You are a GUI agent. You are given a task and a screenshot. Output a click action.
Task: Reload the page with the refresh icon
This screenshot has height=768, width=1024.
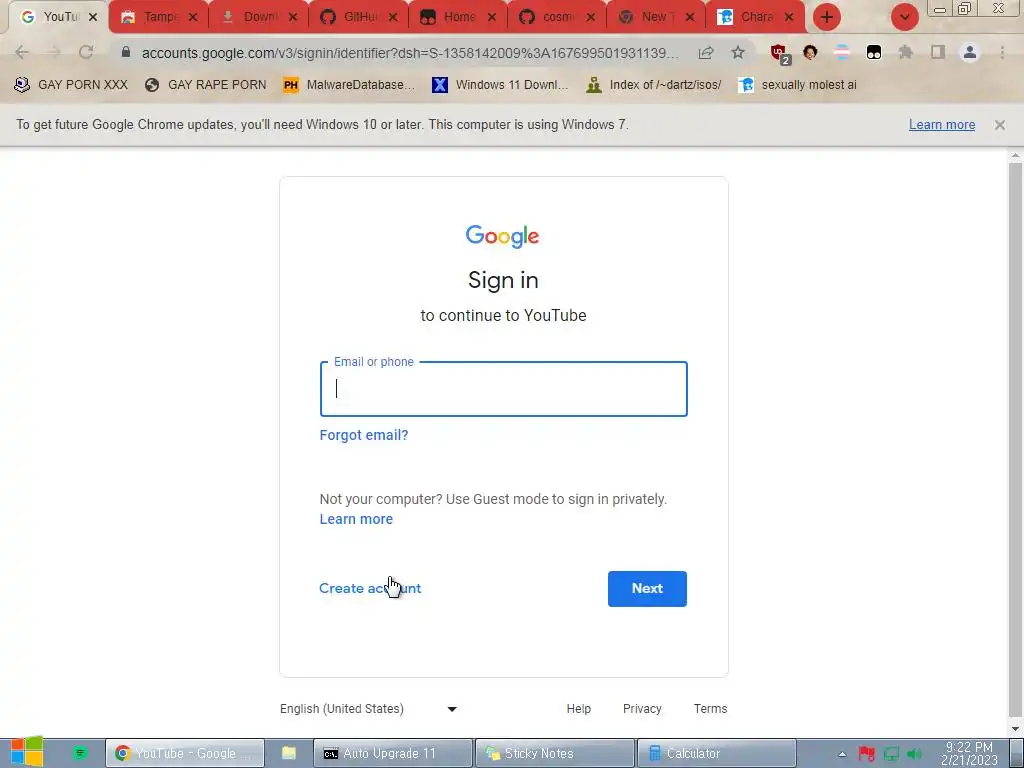[x=86, y=52]
